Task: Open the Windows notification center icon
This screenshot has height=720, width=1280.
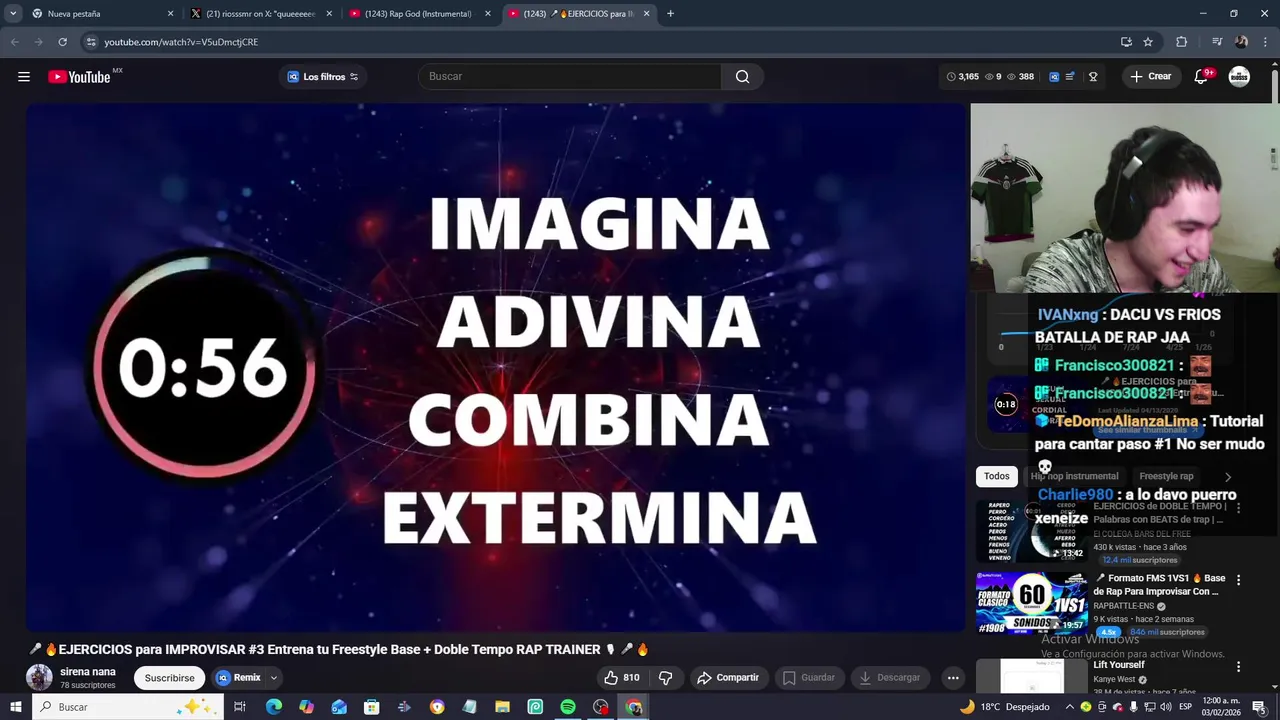Action: (x=1259, y=707)
